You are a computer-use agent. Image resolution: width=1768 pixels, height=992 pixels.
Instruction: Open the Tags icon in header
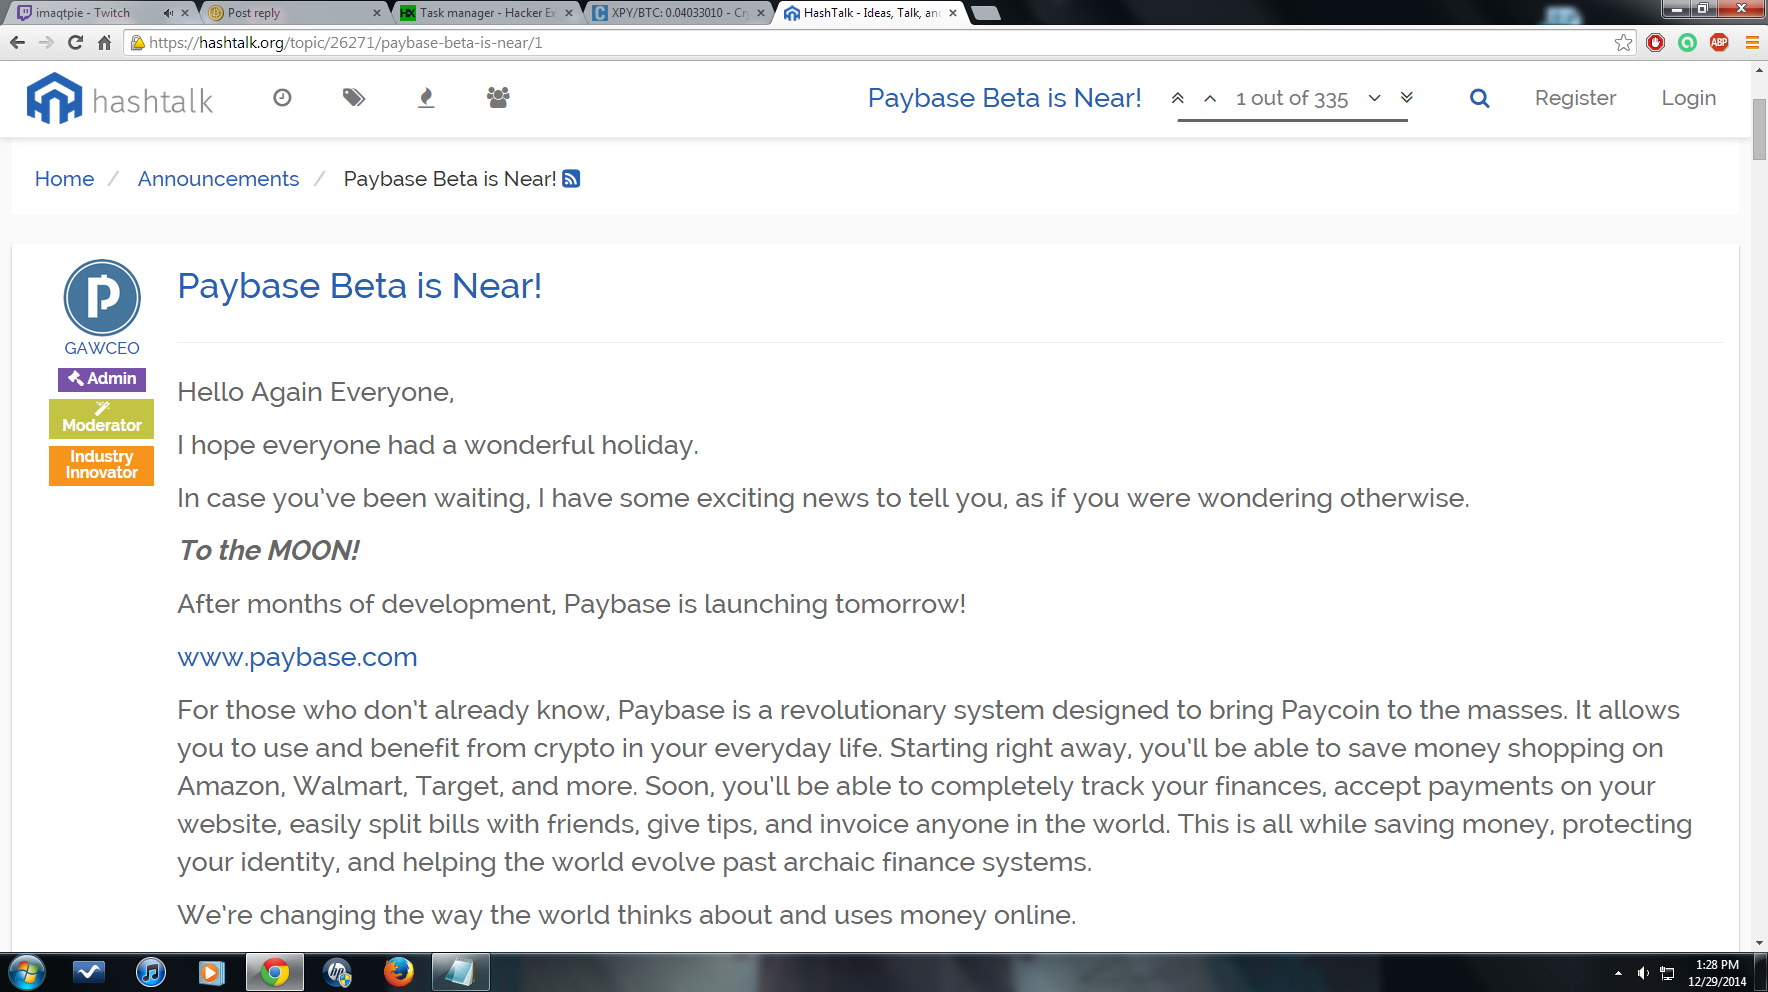[x=354, y=97]
